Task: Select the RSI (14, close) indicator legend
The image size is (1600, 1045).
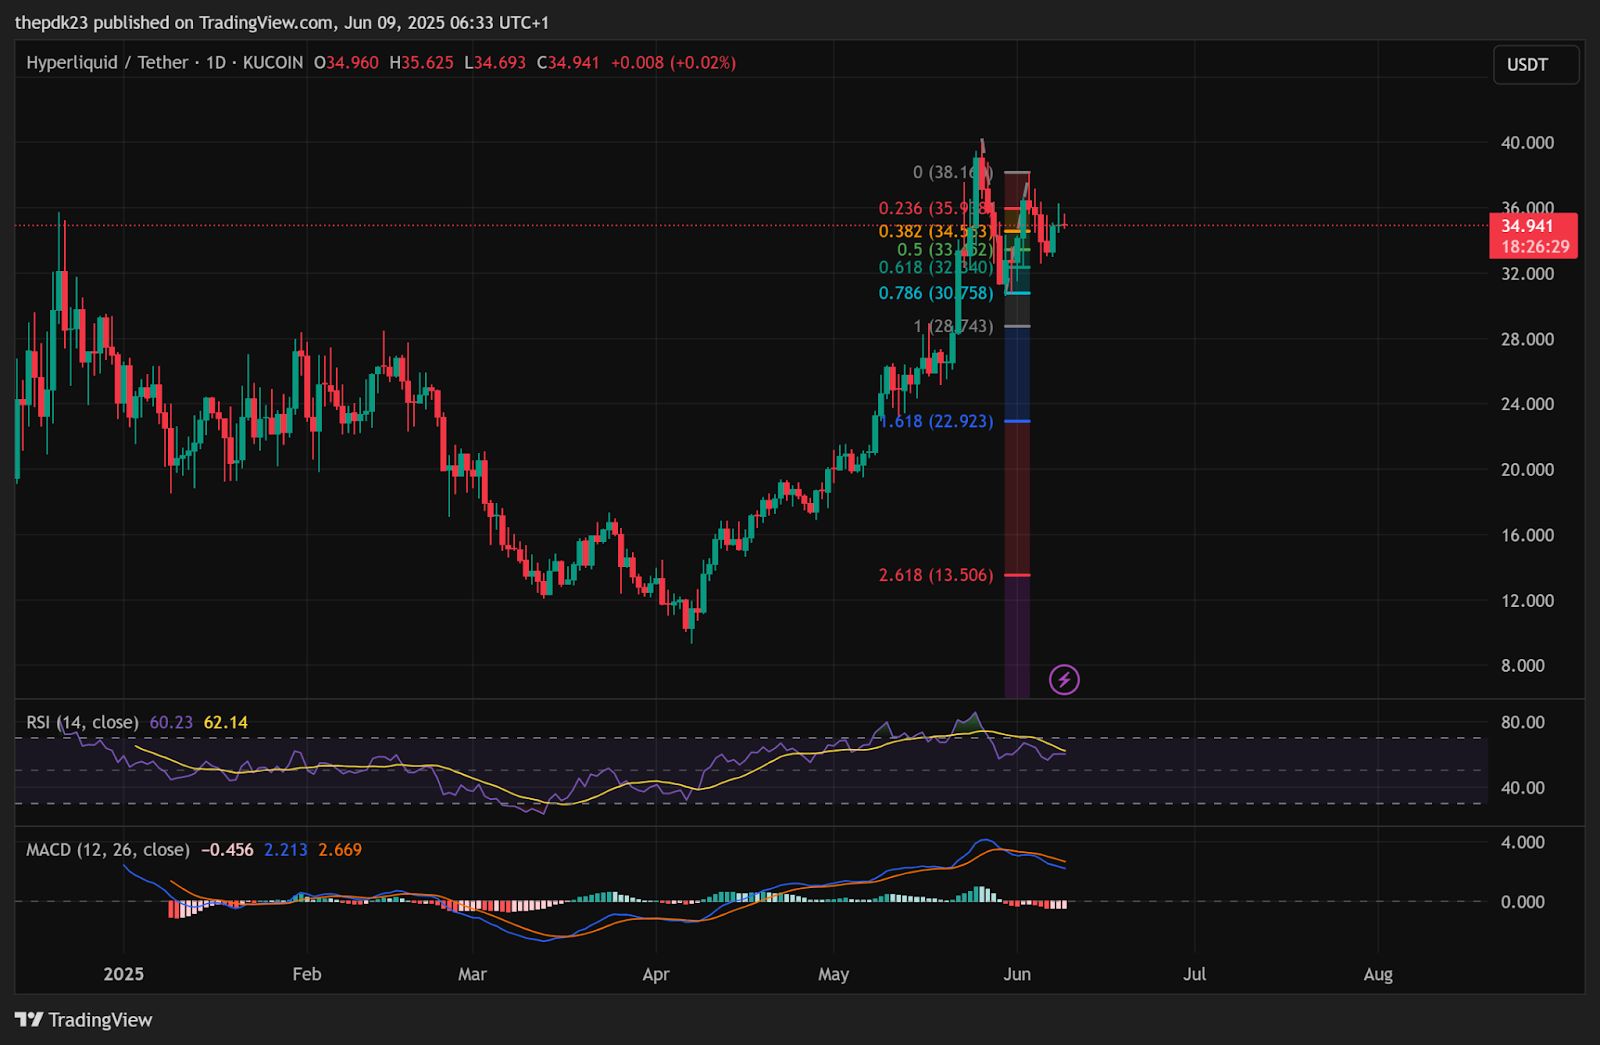Action: 82,722
